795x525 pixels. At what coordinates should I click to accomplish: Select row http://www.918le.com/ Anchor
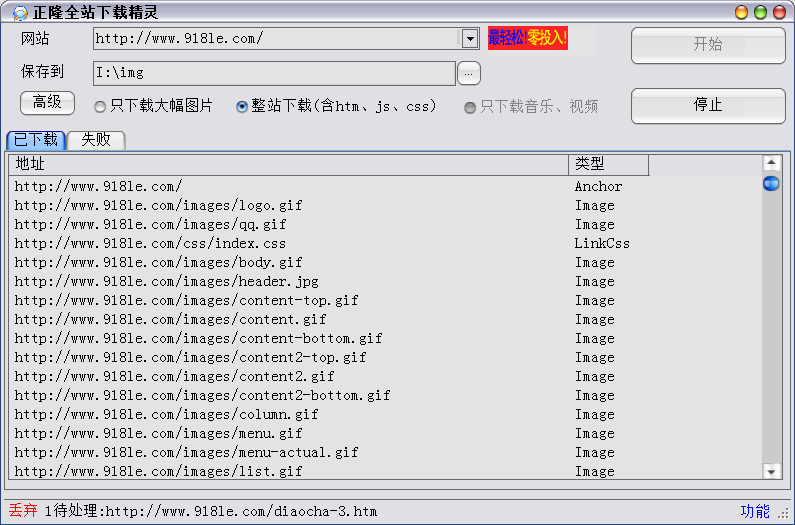[x=385, y=187]
